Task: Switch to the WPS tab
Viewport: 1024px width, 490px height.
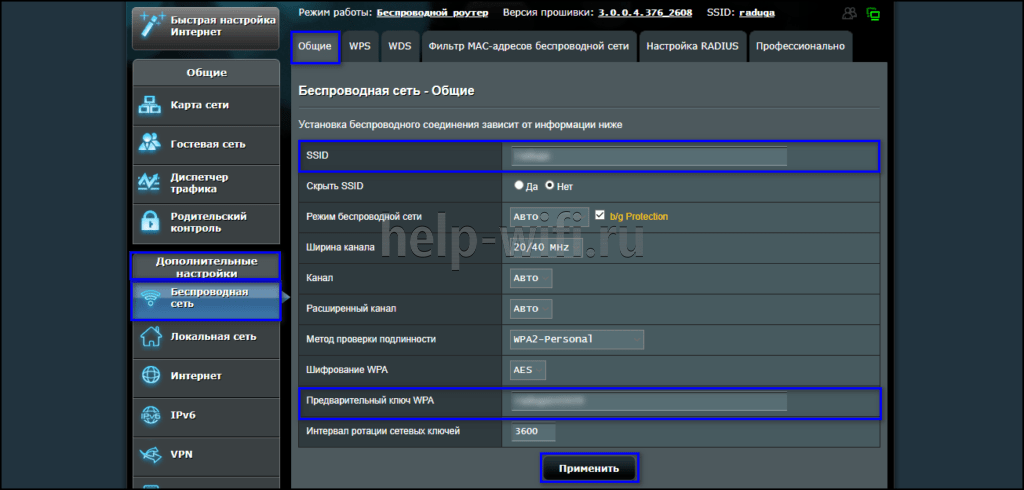Action: pyautogui.click(x=358, y=46)
